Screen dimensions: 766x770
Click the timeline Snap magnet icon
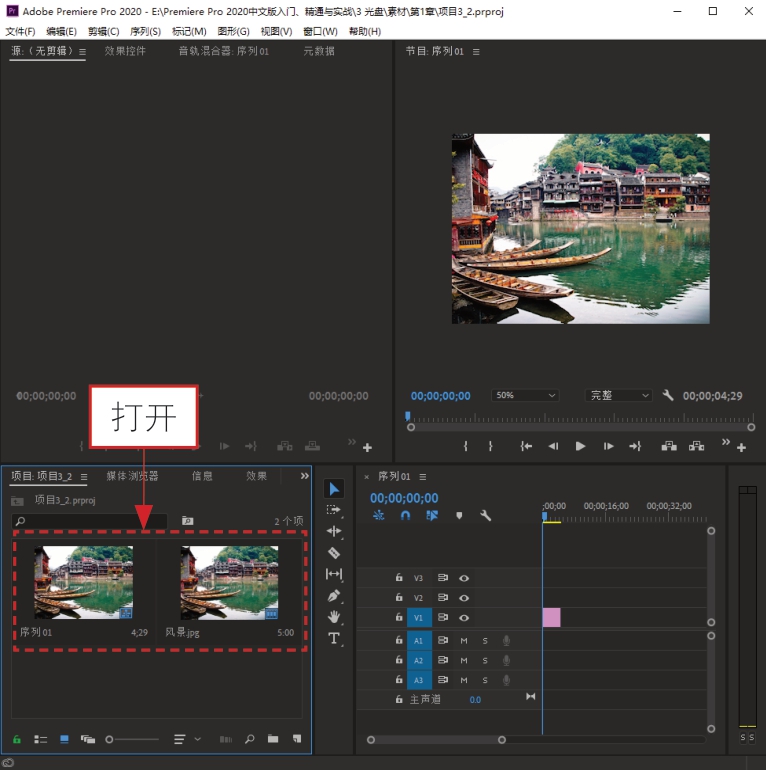click(405, 515)
